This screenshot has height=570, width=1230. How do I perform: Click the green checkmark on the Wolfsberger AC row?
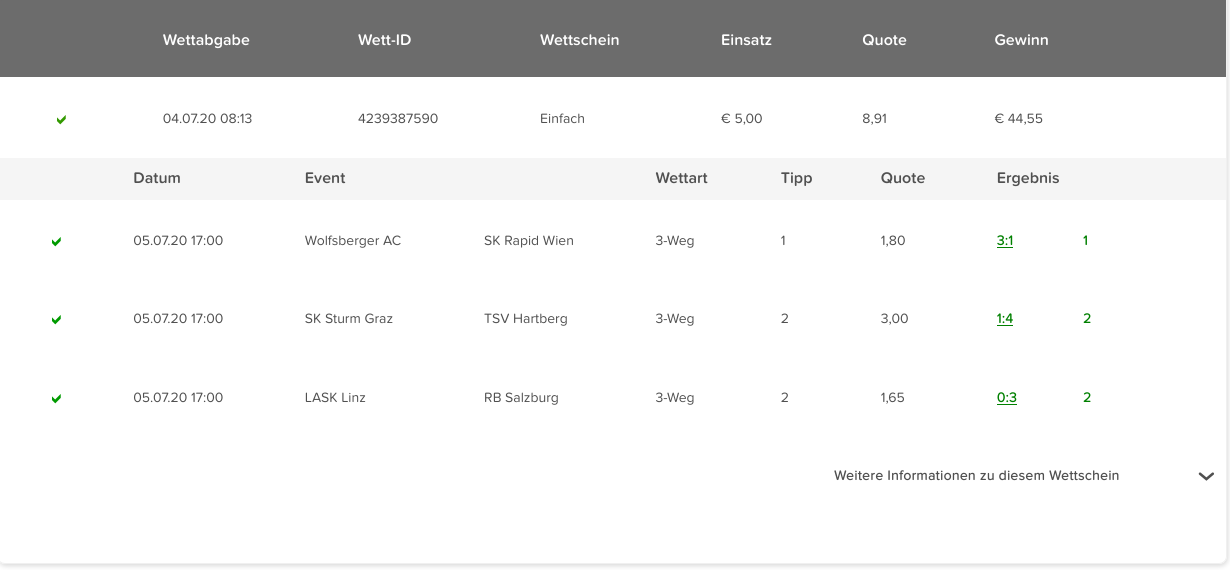point(56,242)
